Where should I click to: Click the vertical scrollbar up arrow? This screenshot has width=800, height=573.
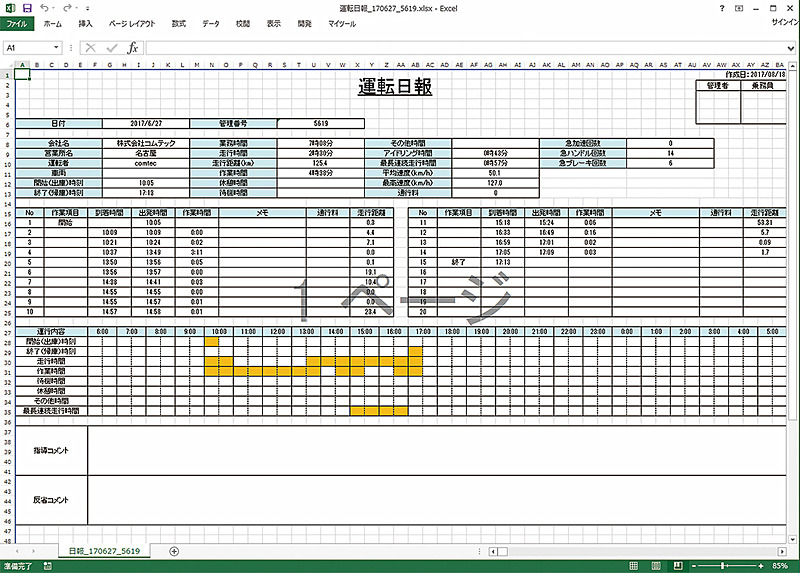click(792, 66)
